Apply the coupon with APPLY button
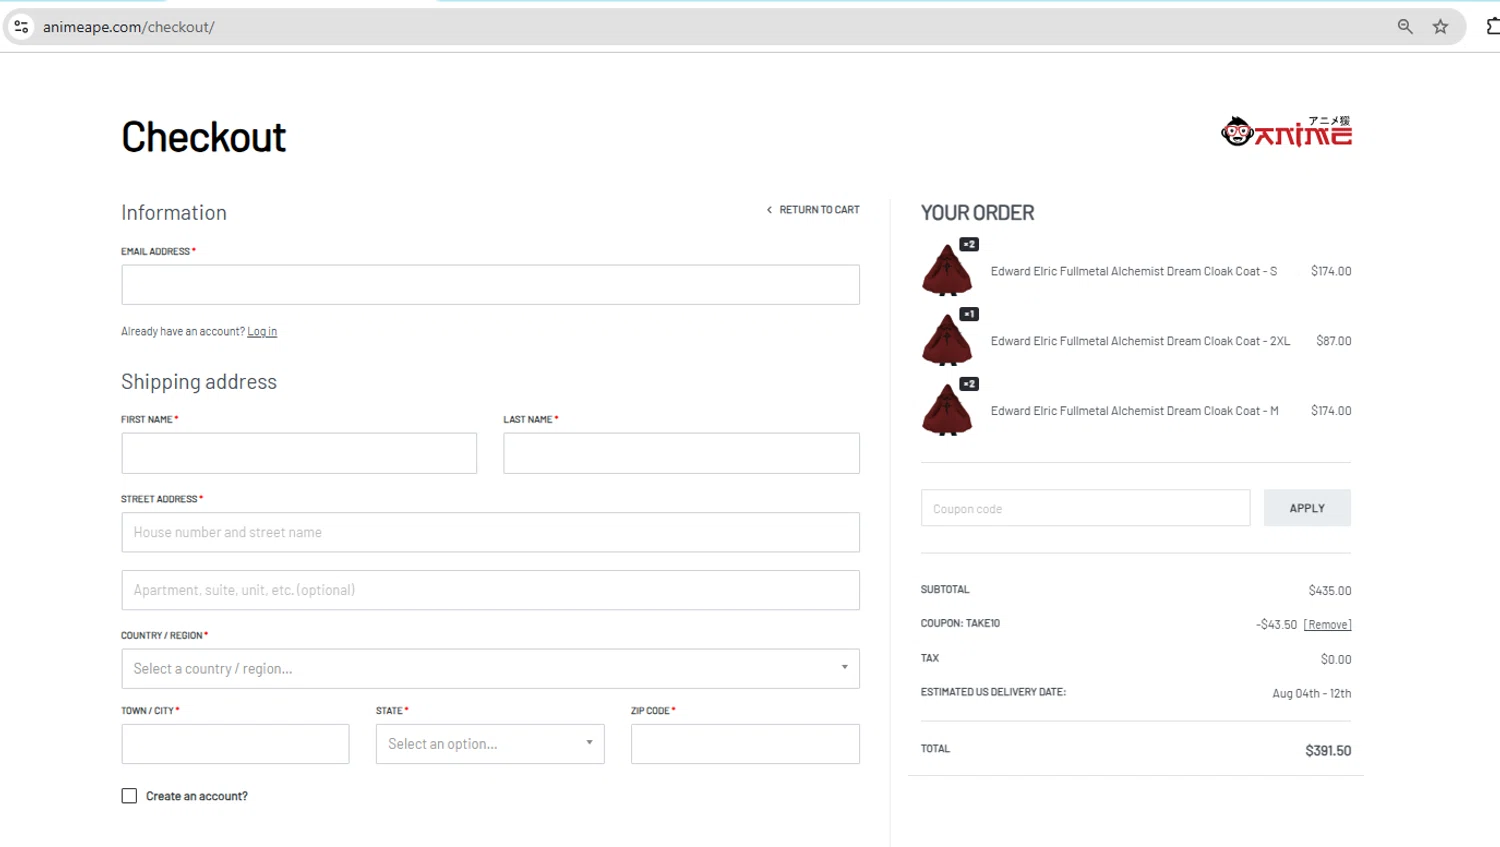Viewport: 1500px width, 847px height. tap(1307, 508)
